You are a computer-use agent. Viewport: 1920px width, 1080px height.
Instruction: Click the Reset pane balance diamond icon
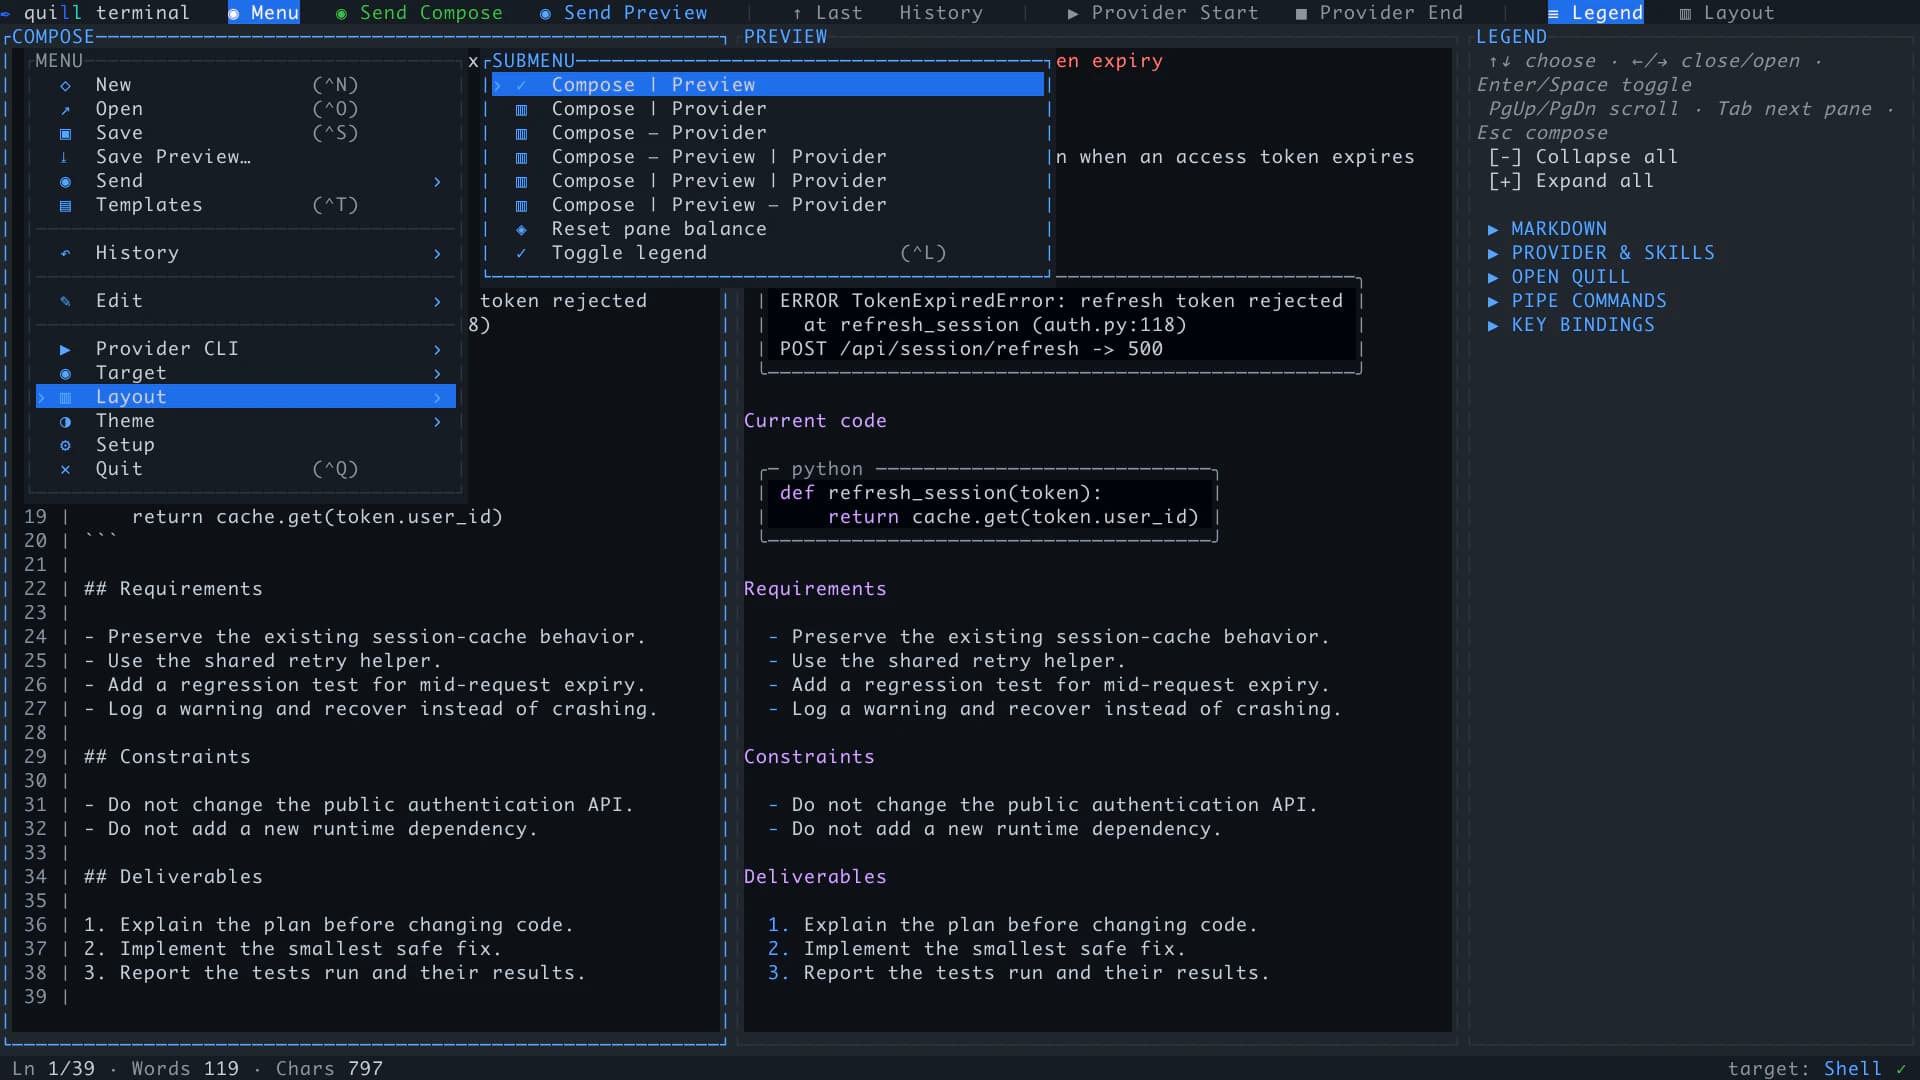[x=521, y=229]
